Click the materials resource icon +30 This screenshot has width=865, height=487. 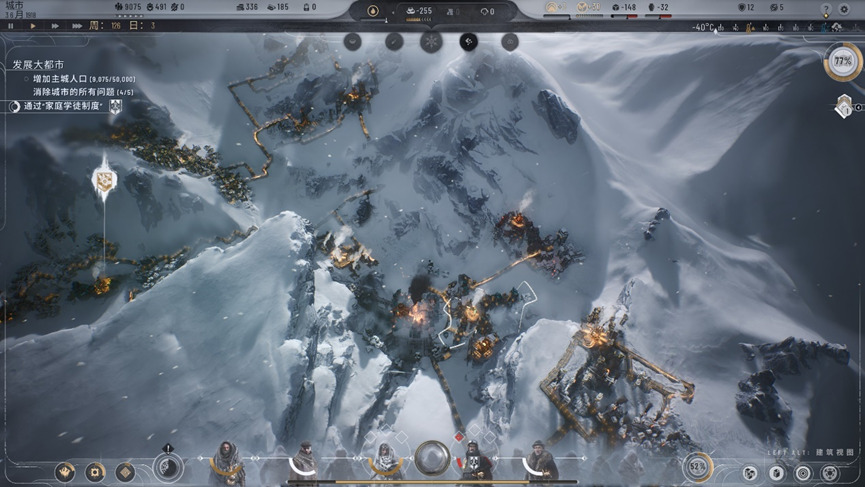point(588,8)
